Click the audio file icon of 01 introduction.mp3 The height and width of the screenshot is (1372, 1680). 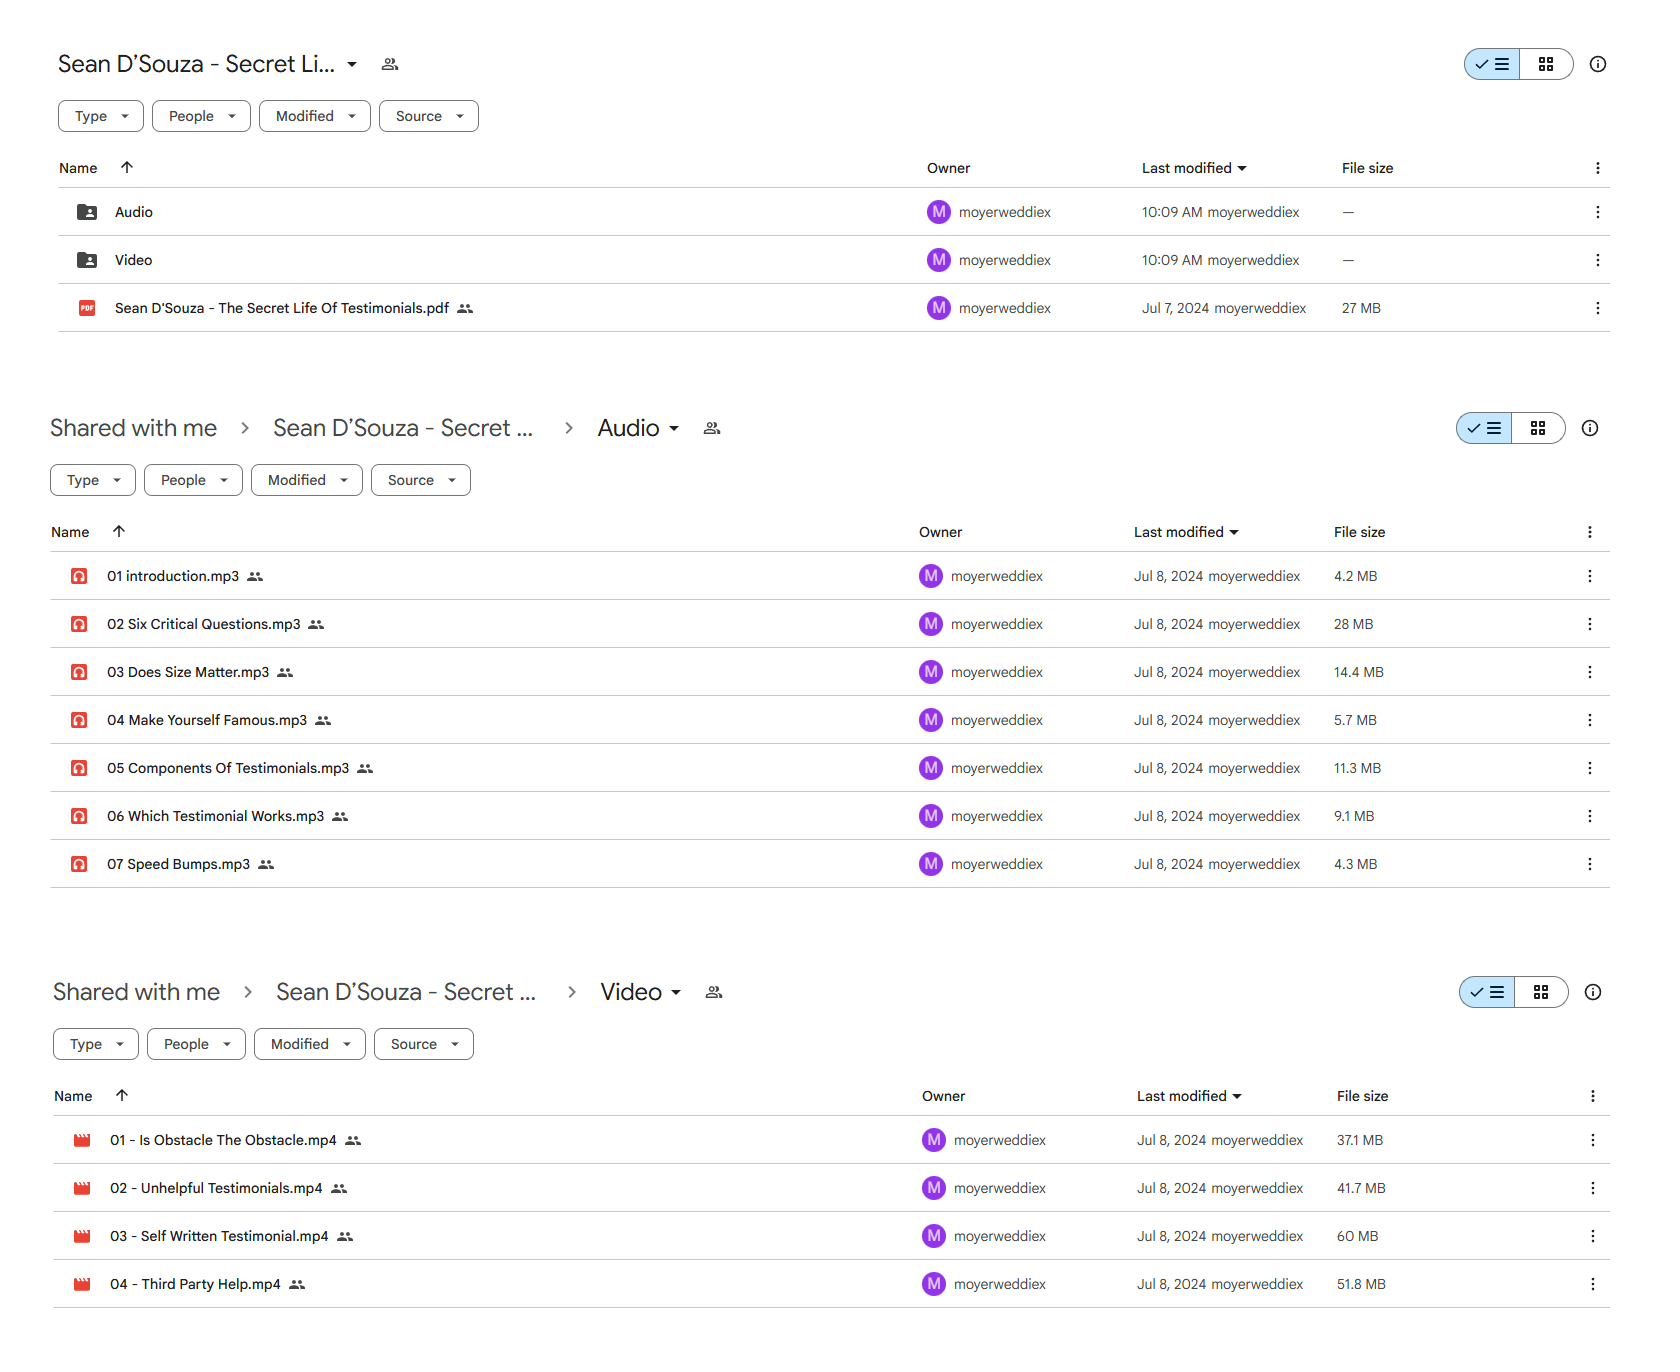(79, 576)
